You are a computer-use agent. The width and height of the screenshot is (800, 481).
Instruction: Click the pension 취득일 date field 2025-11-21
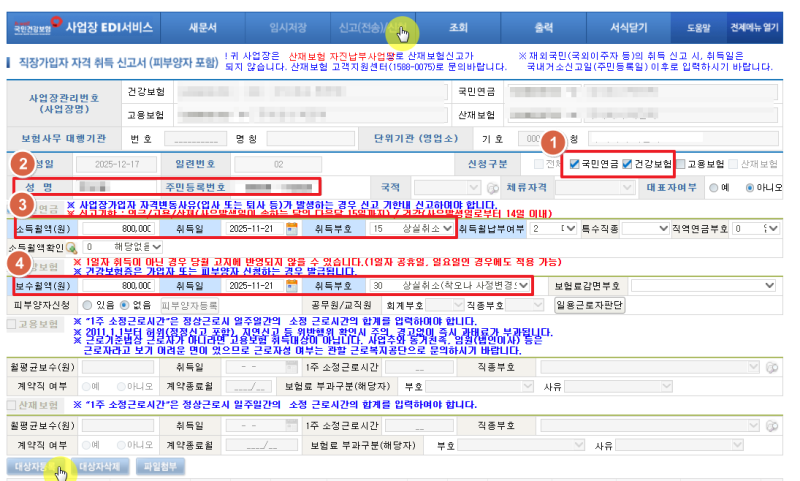254,229
